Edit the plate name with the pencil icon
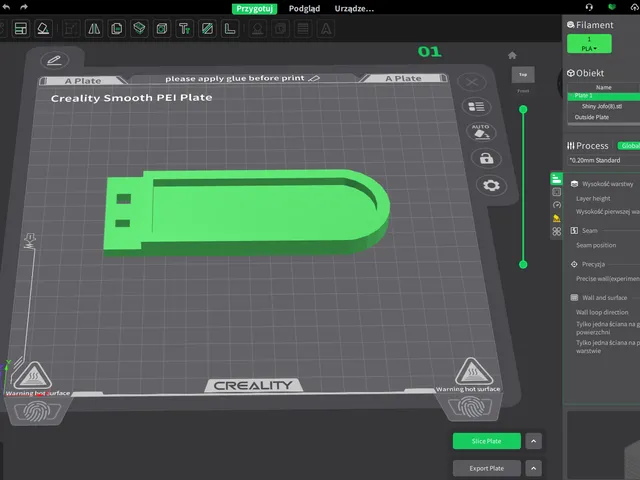 tap(55, 60)
